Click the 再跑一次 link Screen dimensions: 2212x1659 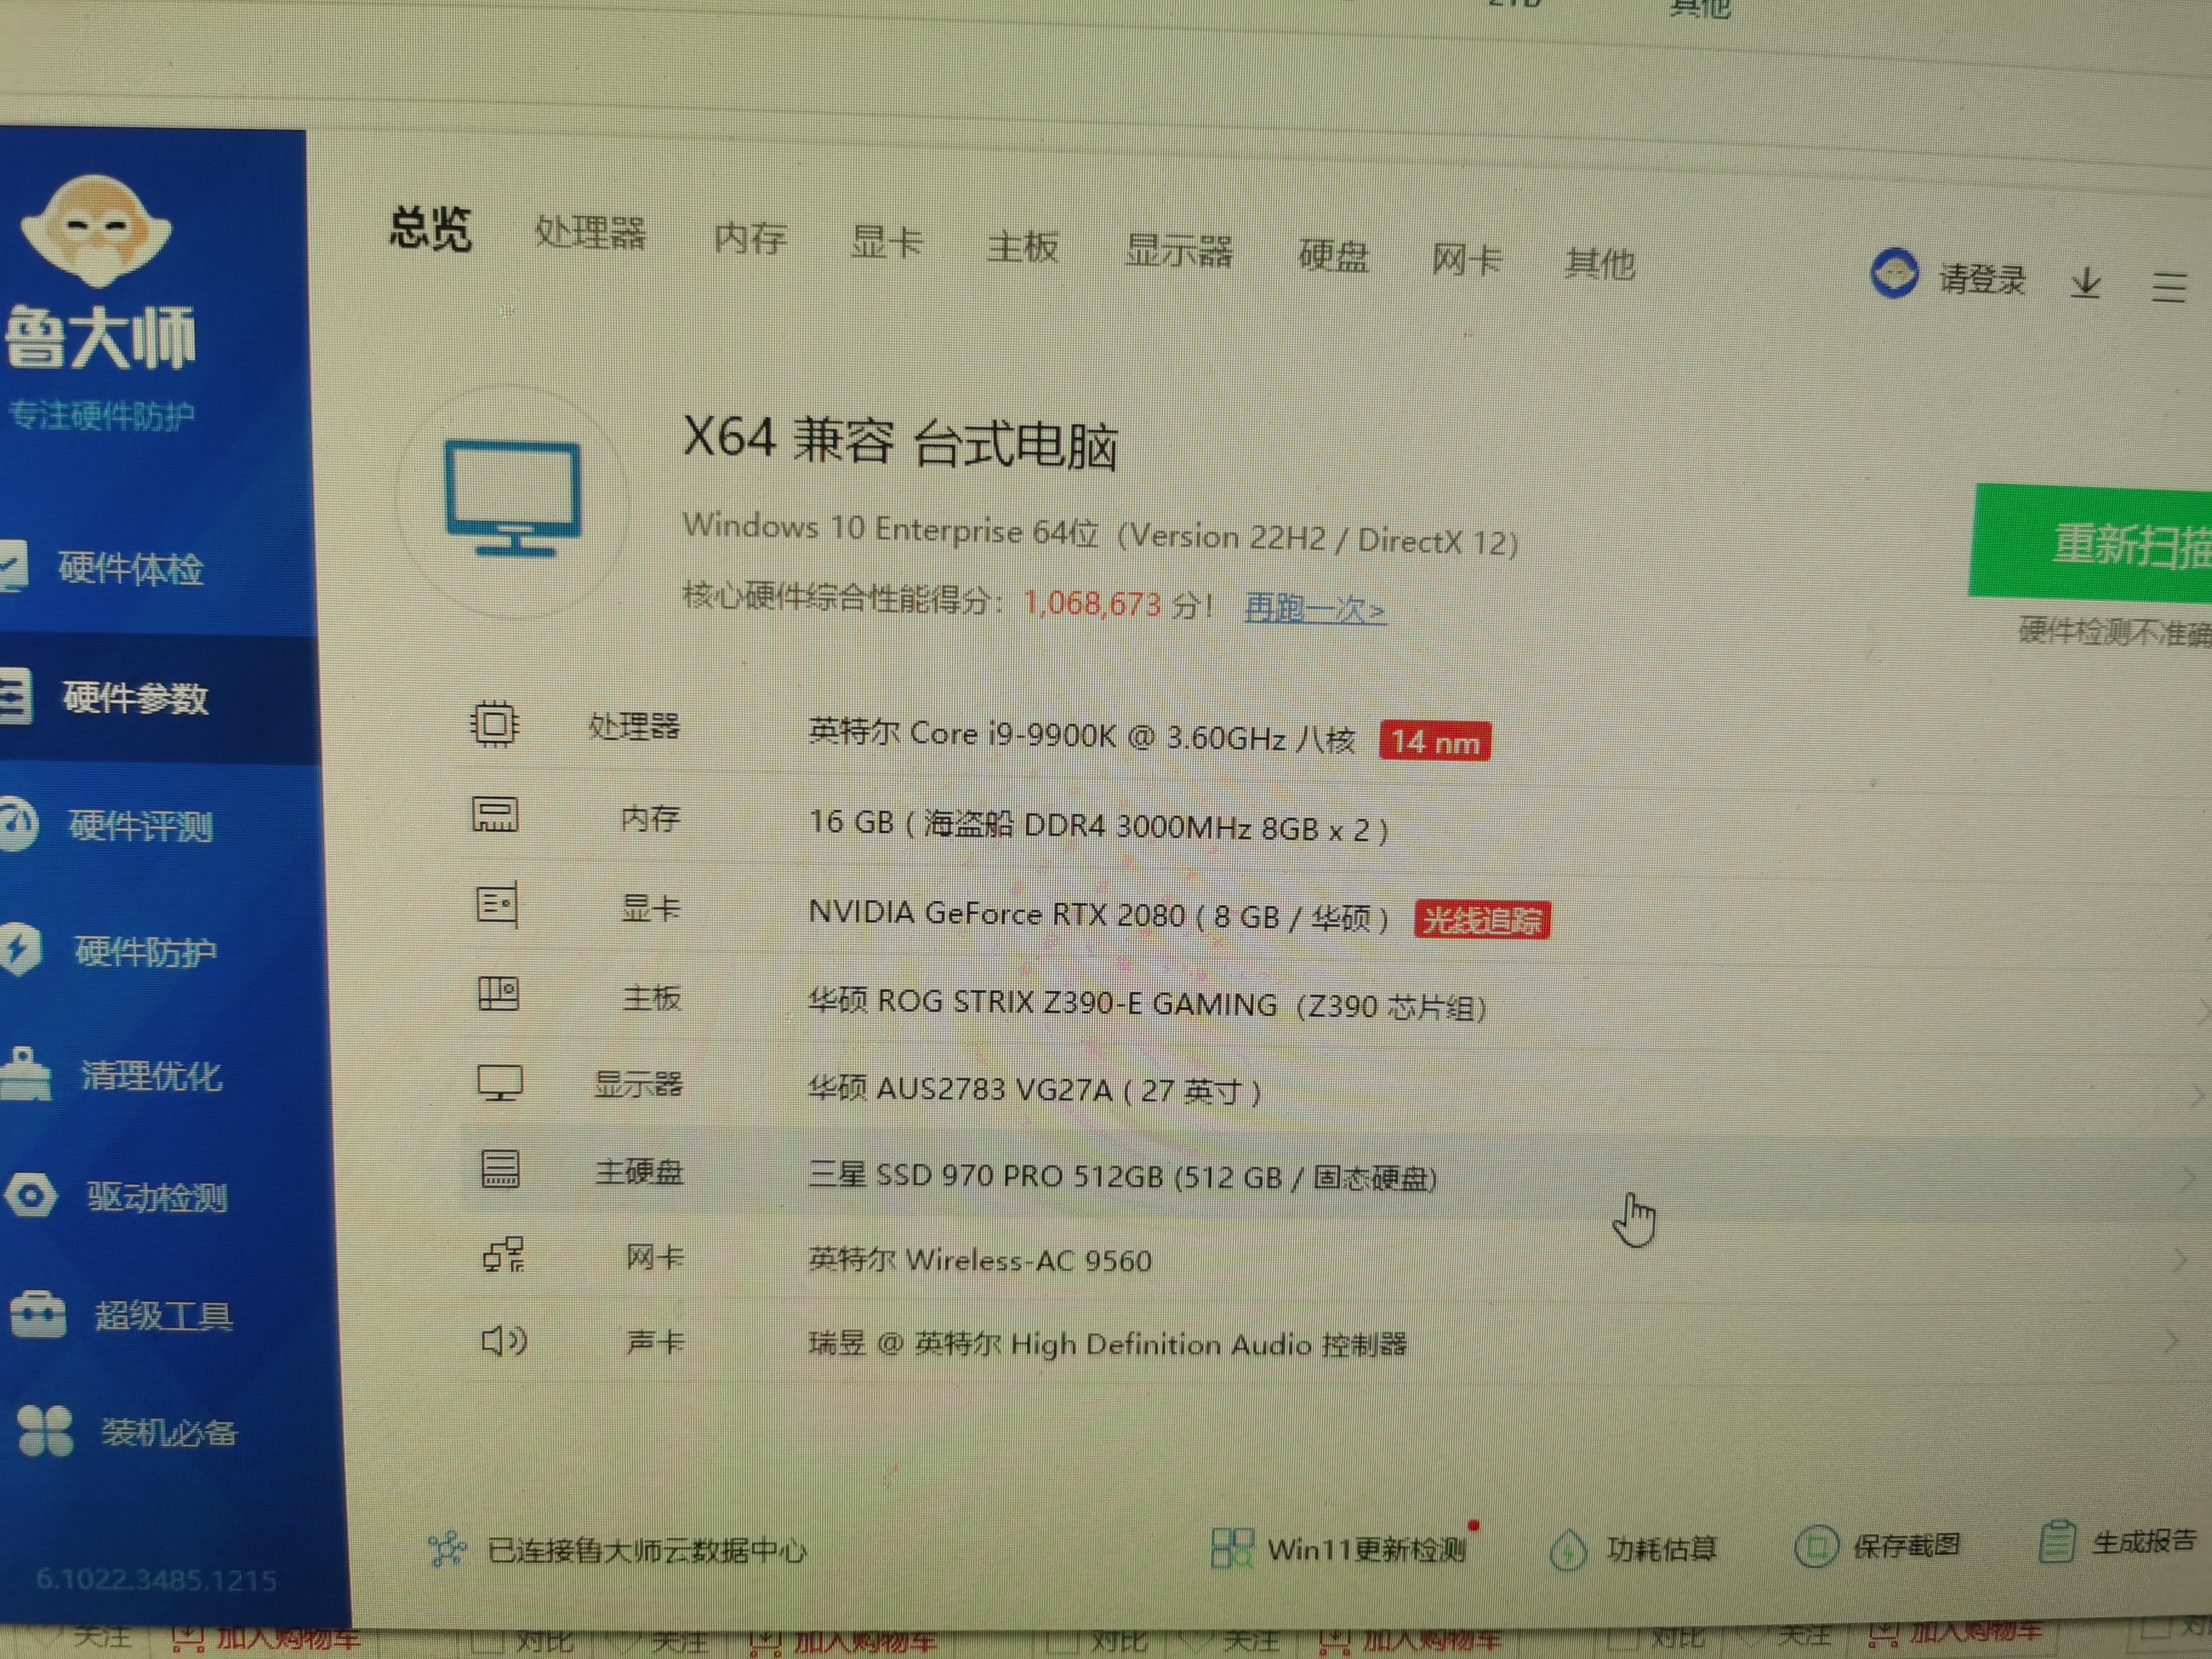(x=1315, y=608)
